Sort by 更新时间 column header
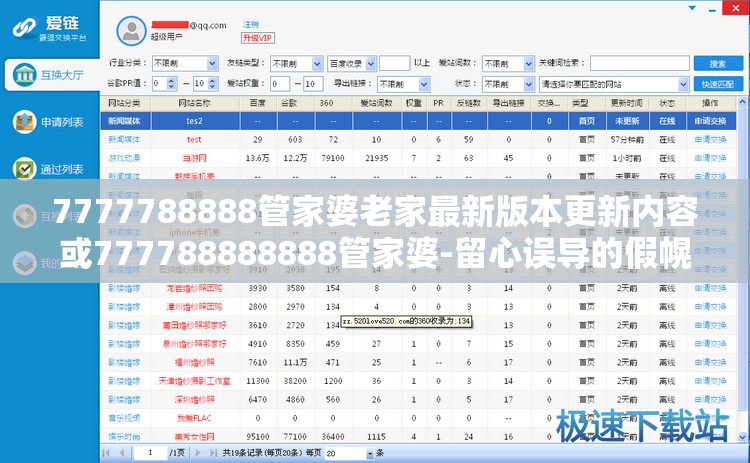The height and width of the screenshot is (463, 750). pyautogui.click(x=627, y=103)
